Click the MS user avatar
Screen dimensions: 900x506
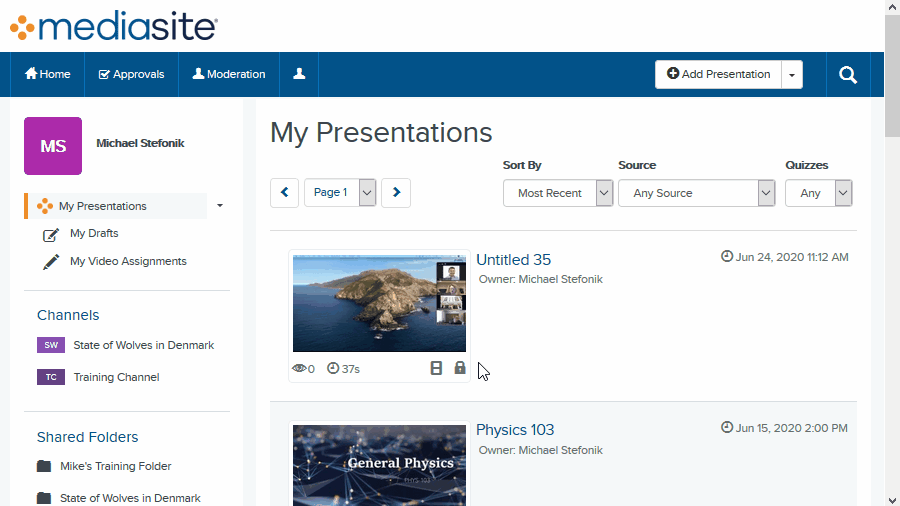[53, 146]
